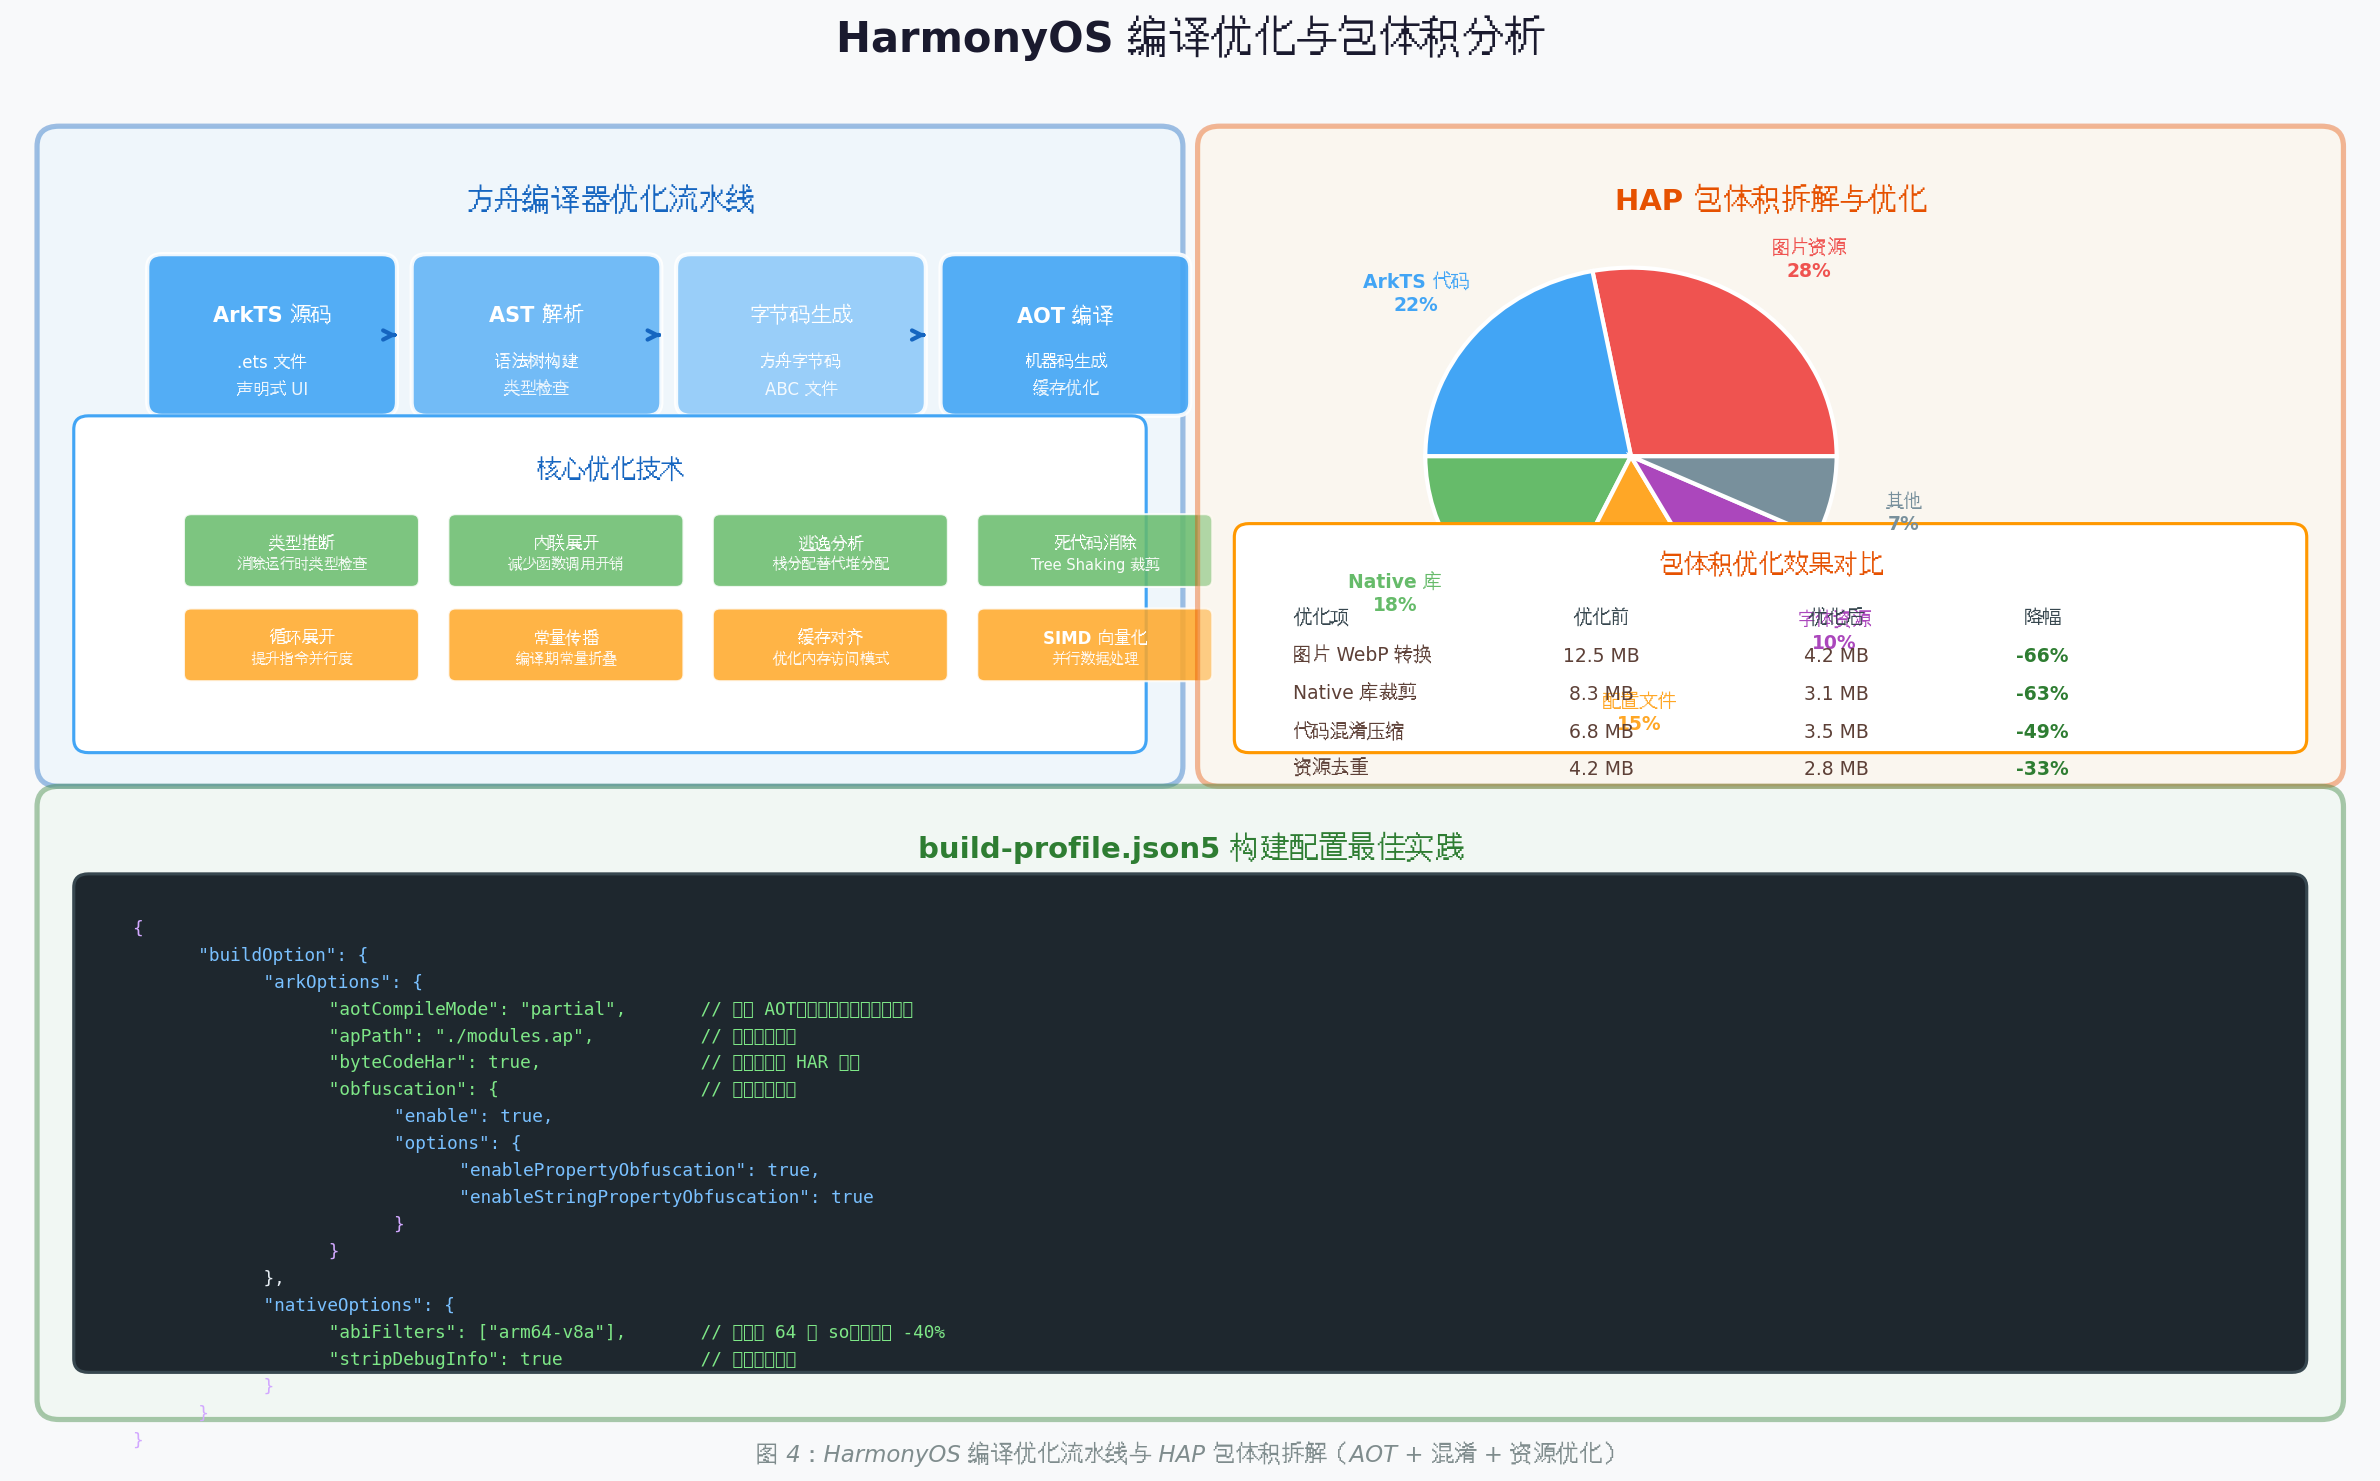Select the green 内联展开 technique box
2380x1481 pixels.
coord(566,550)
